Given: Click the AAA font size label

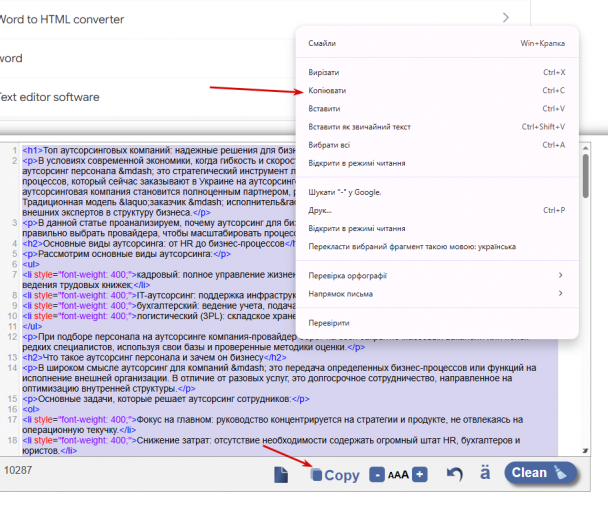Looking at the screenshot, I should (398, 475).
